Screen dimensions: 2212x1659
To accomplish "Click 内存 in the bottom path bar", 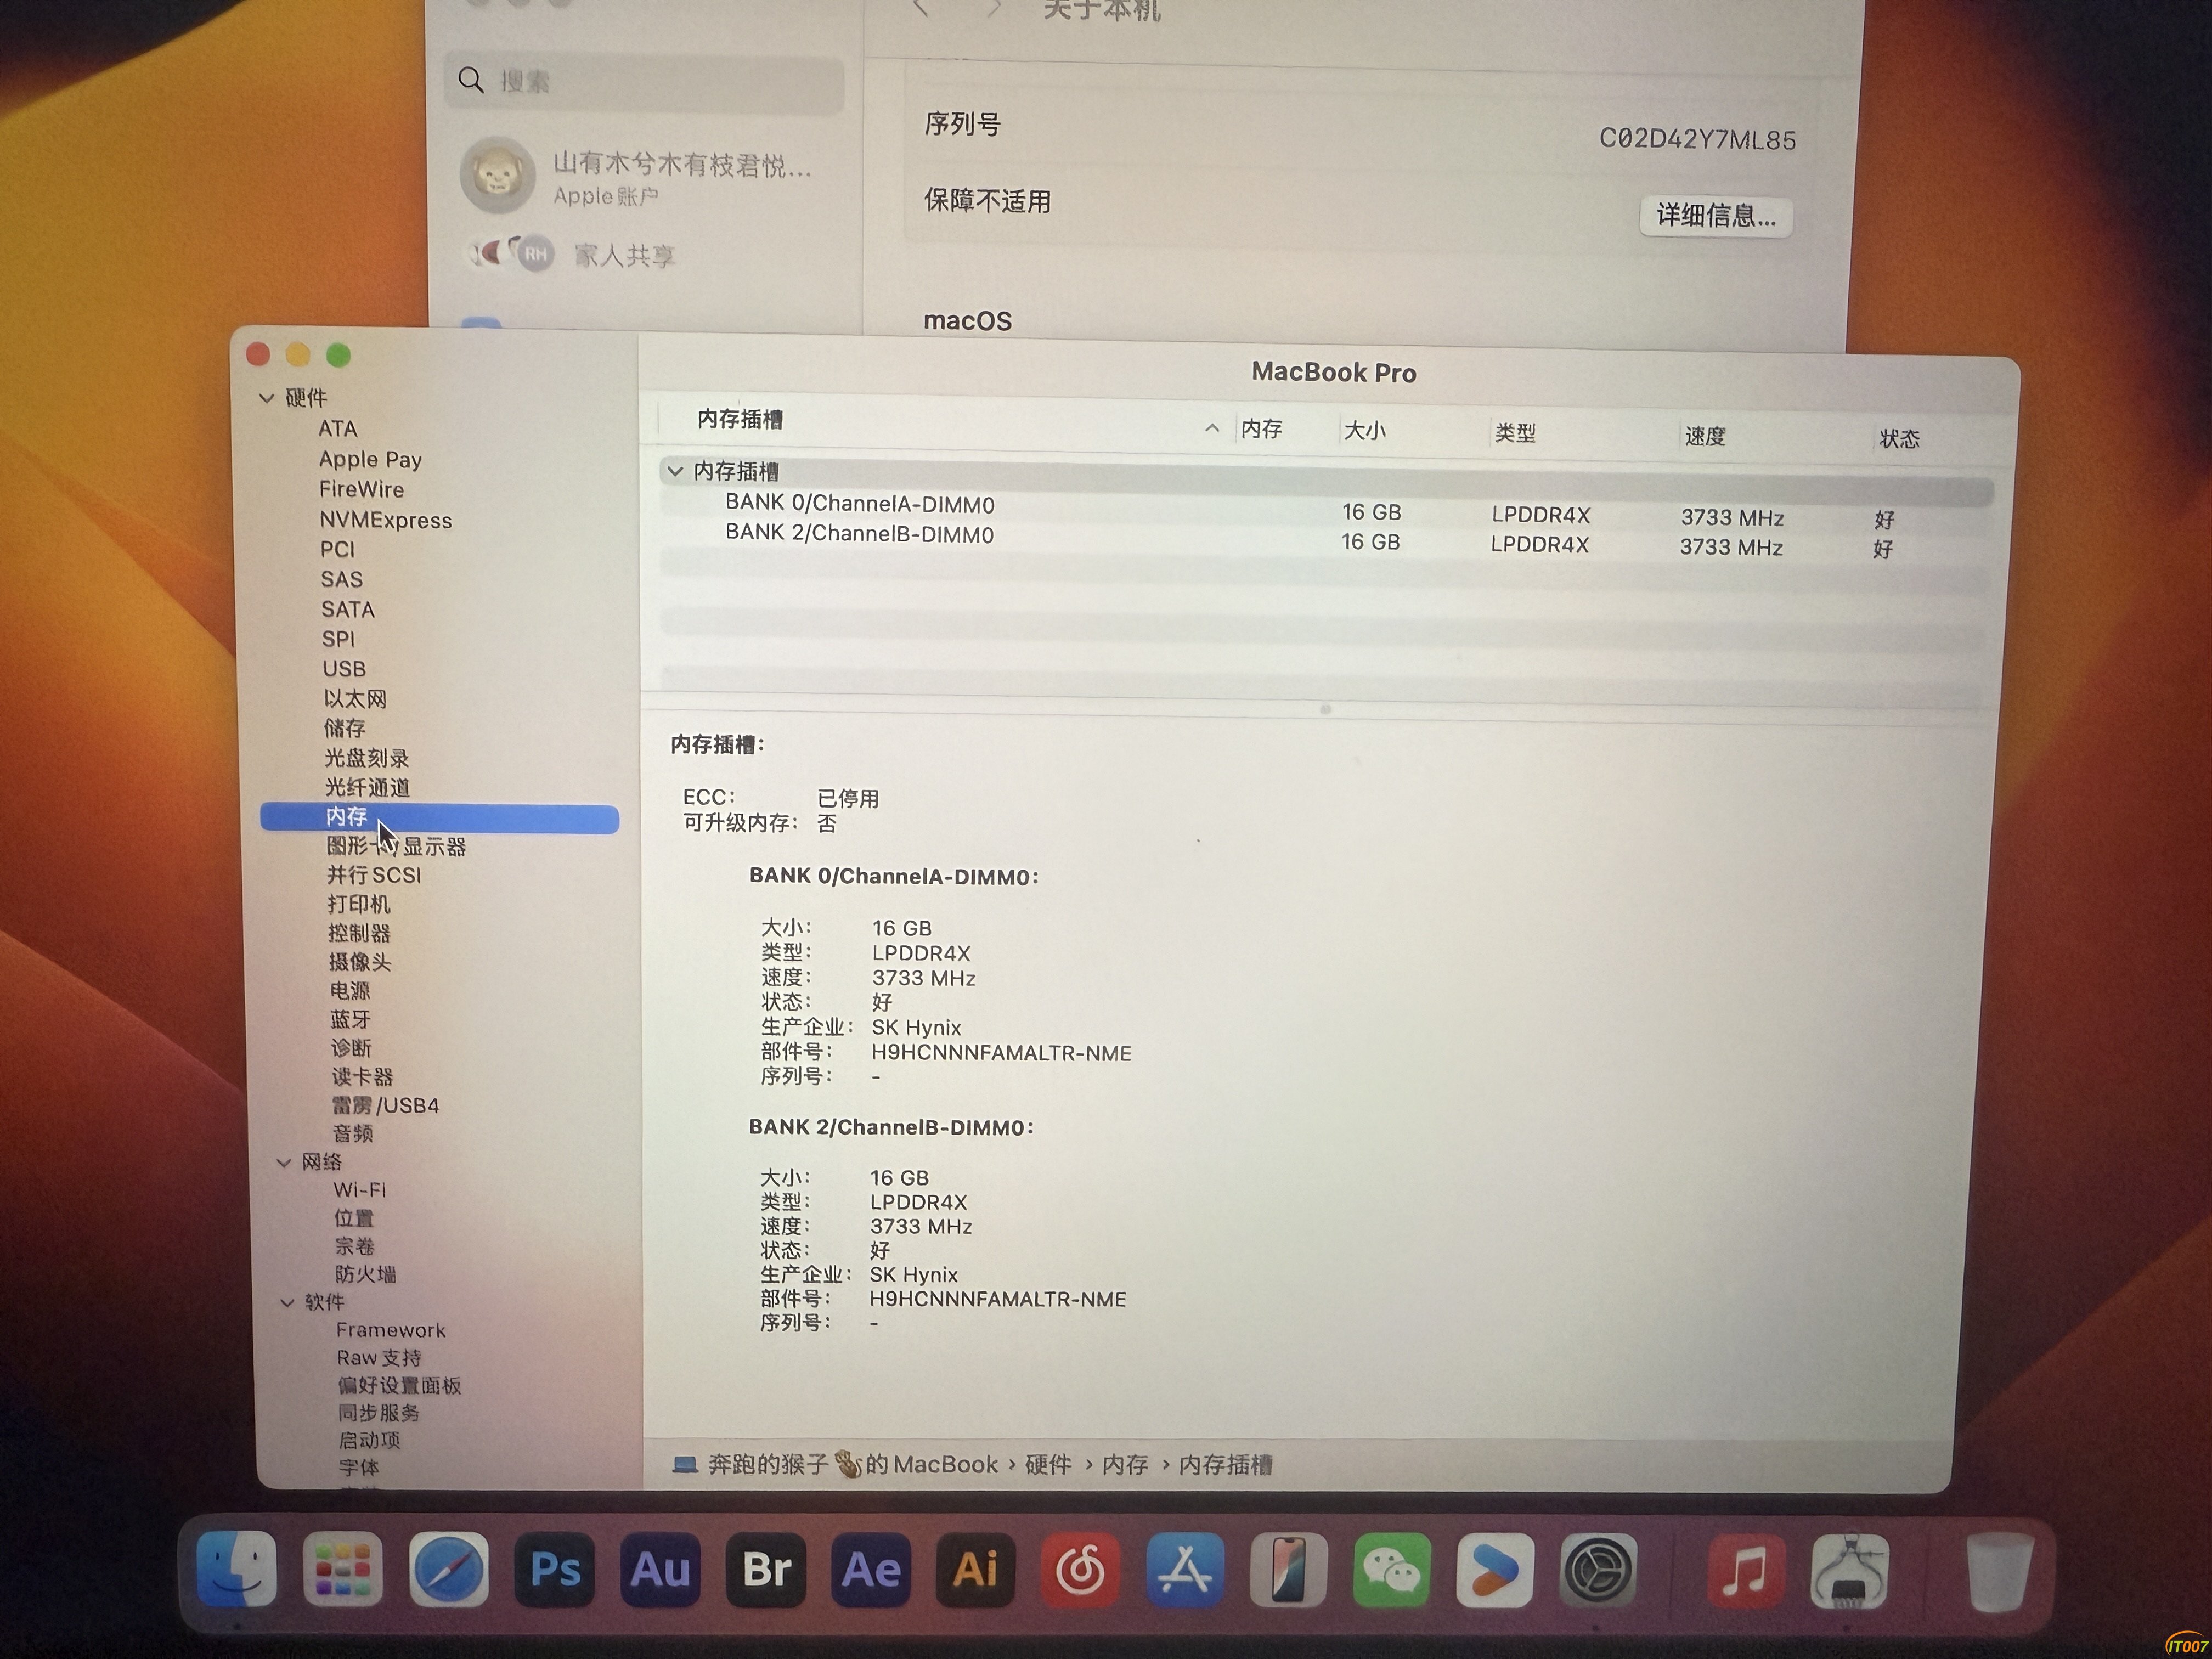I will click(x=1125, y=1465).
